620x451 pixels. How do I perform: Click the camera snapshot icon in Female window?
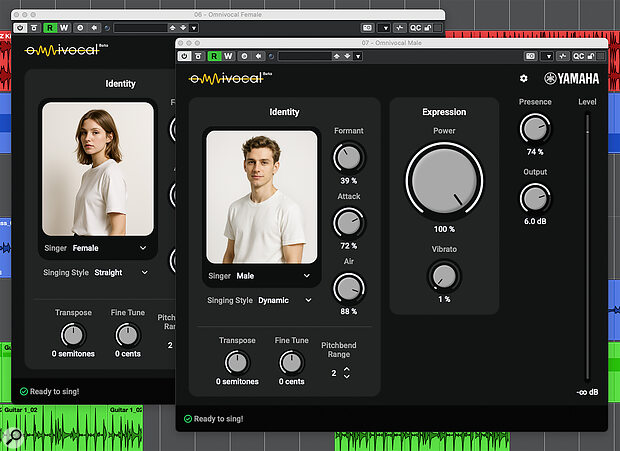pos(367,28)
